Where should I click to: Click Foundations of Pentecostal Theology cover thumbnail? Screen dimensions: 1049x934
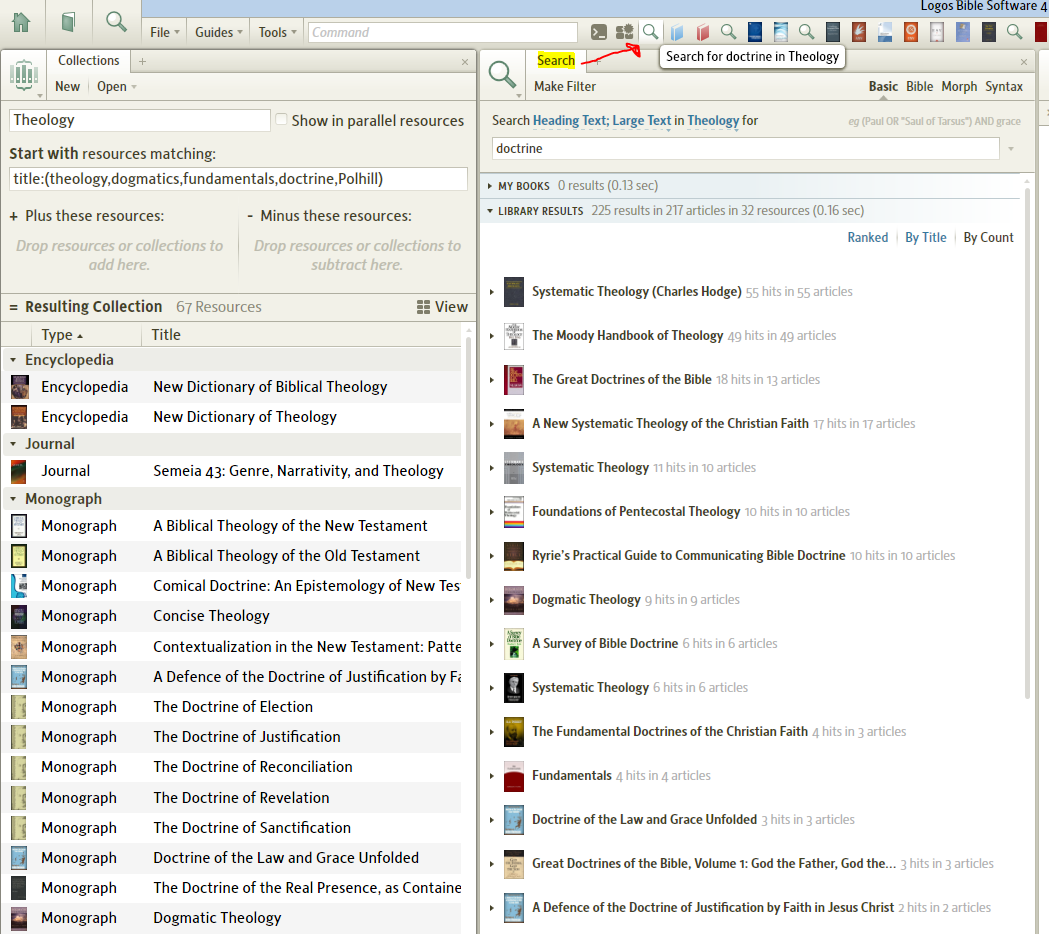pos(514,512)
